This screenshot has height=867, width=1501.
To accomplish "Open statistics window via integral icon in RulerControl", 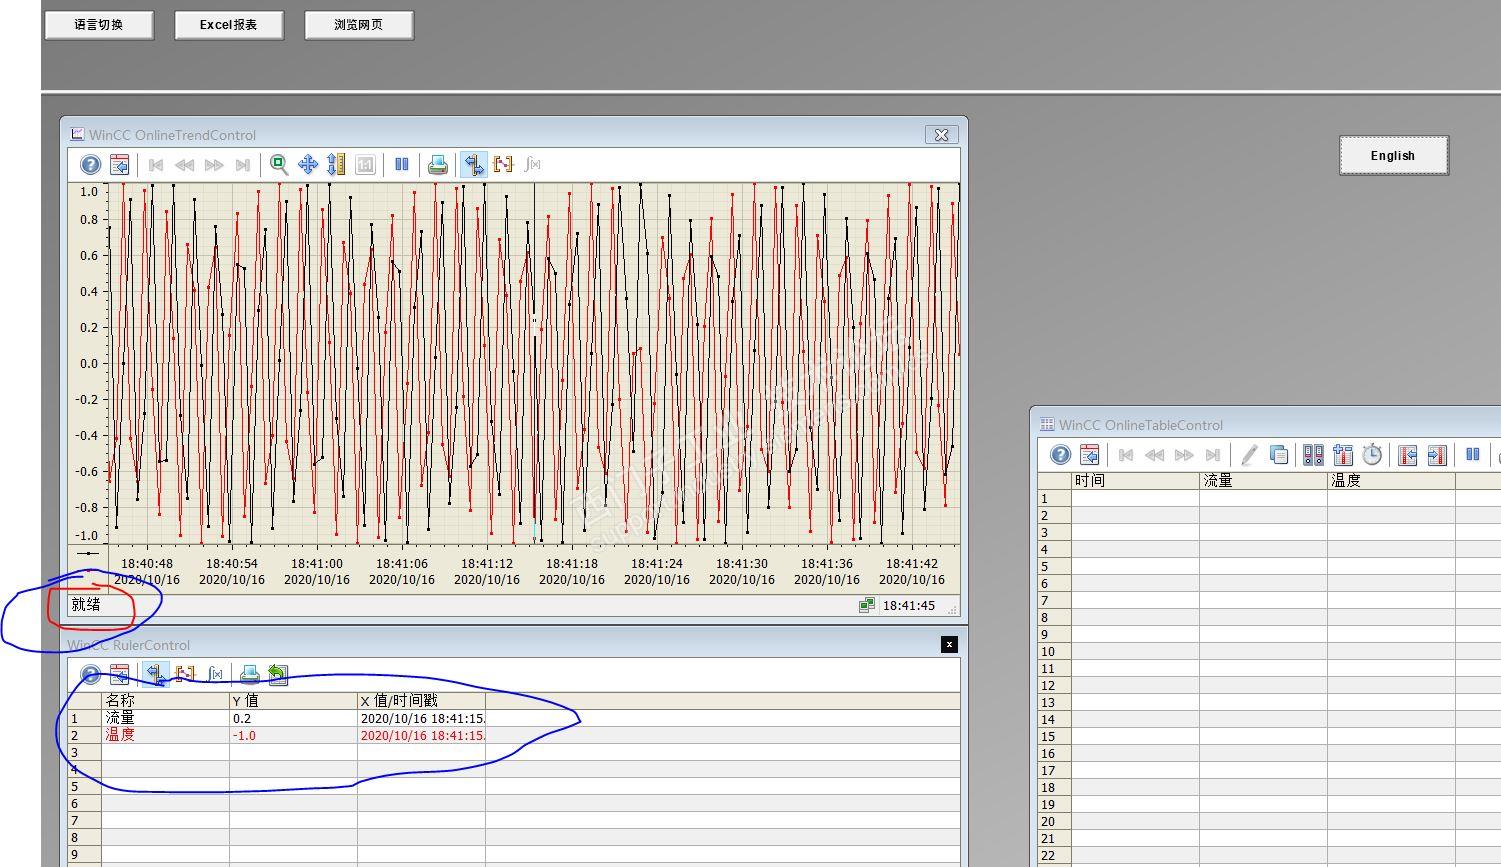I will [214, 675].
